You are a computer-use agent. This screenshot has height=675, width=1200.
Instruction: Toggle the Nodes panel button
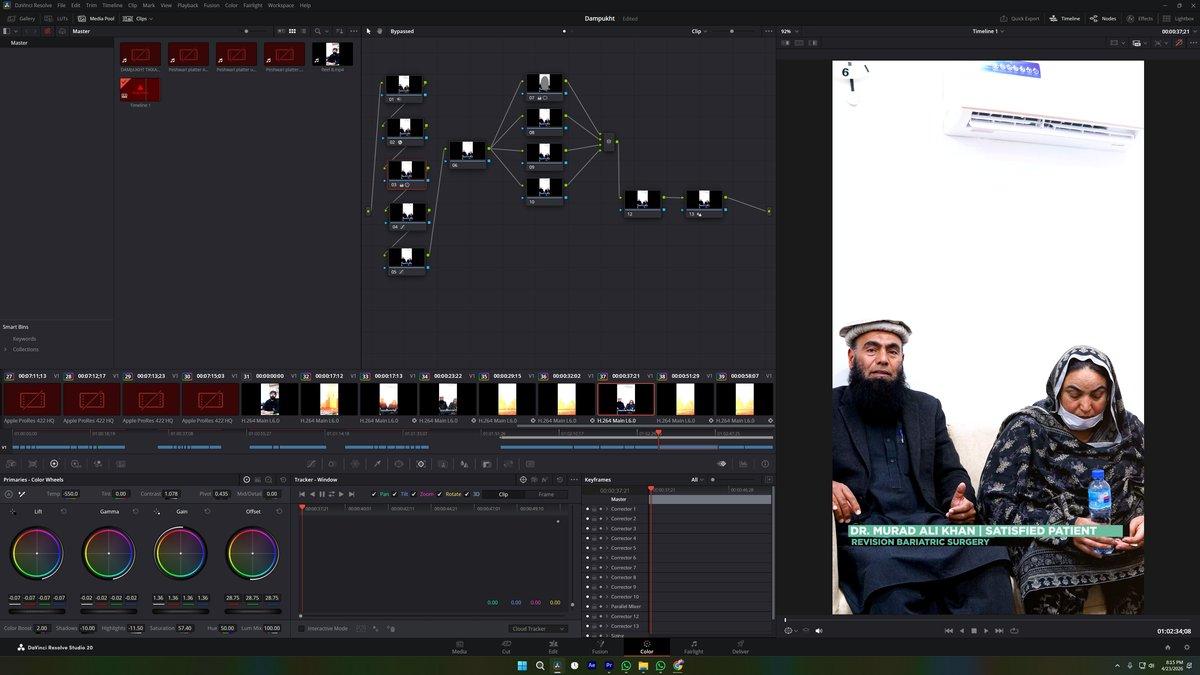(1104, 18)
